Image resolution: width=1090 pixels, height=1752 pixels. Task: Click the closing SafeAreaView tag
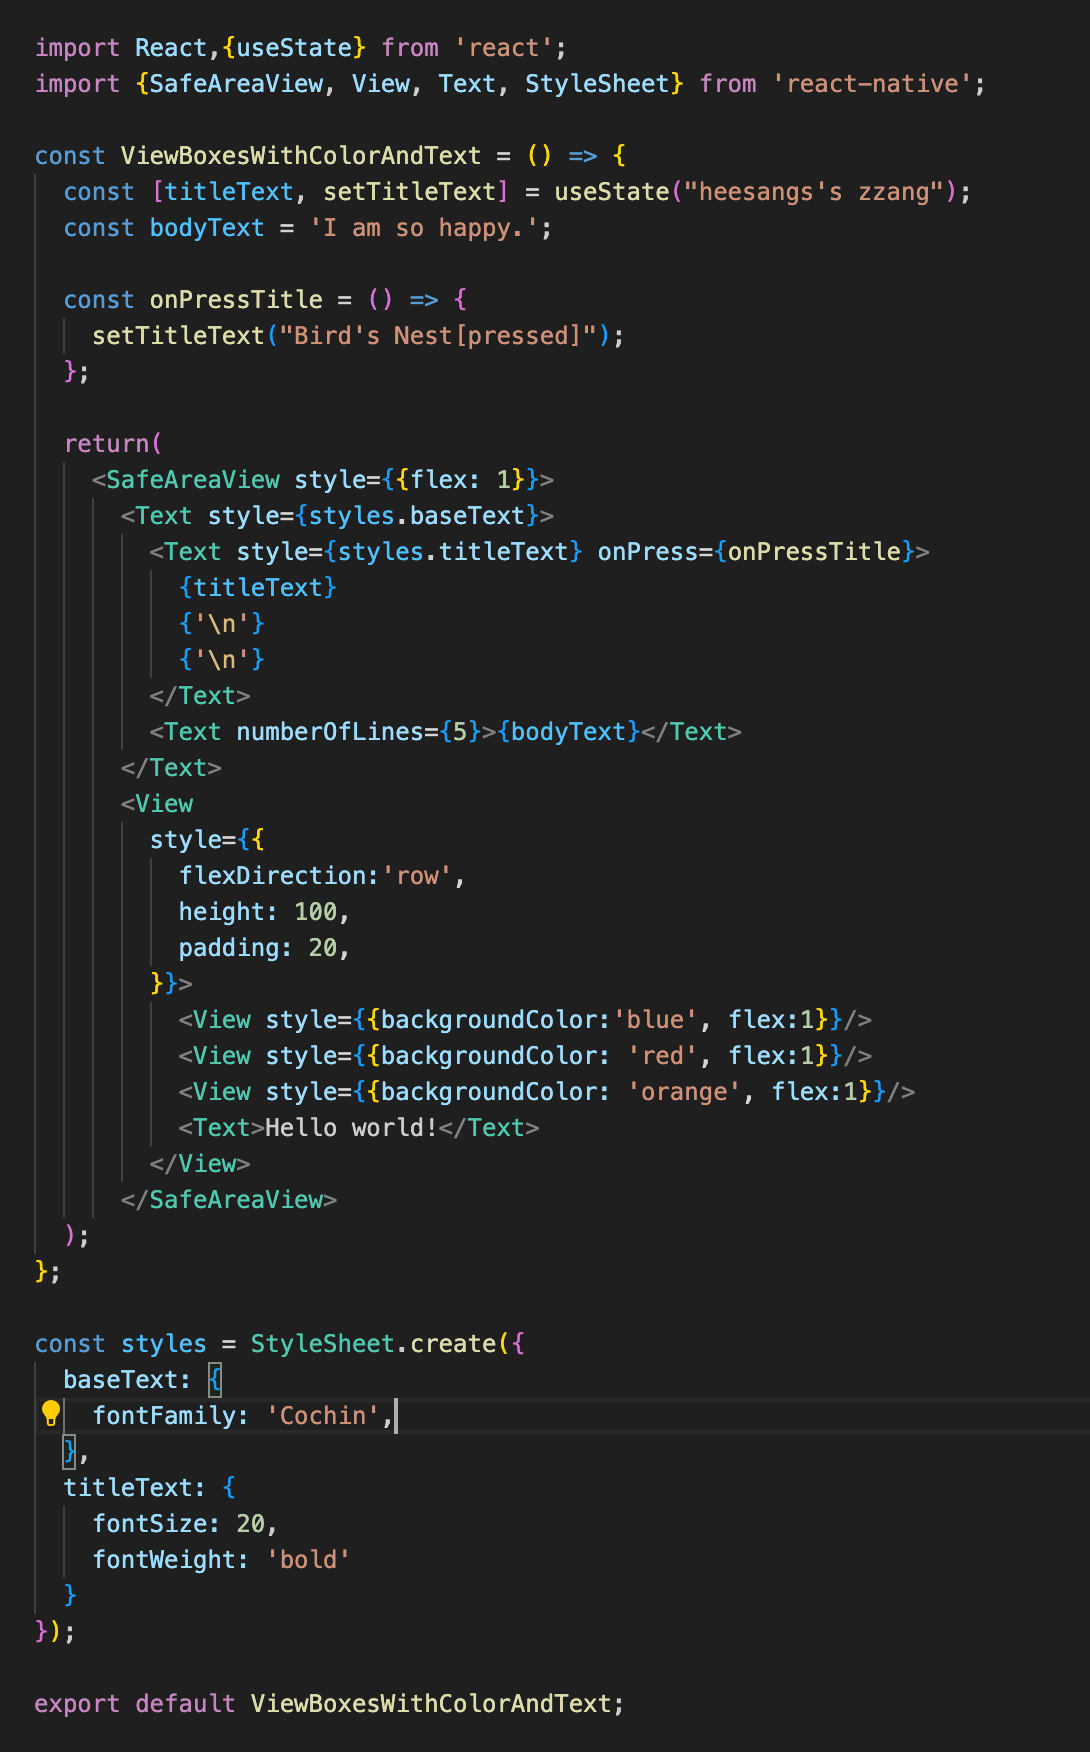(x=229, y=1200)
